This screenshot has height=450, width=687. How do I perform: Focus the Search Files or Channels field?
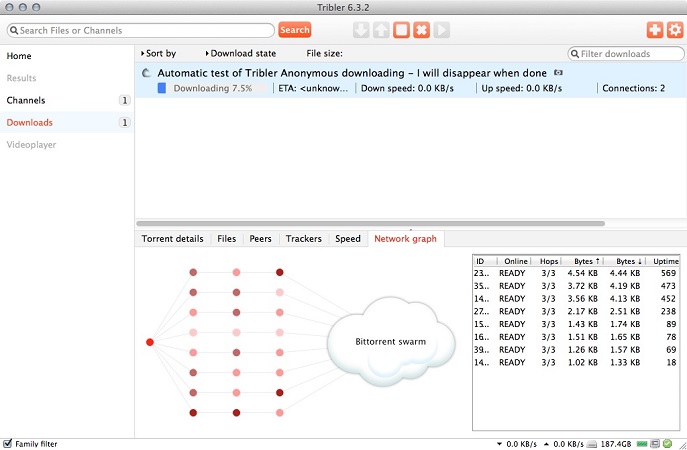click(141, 30)
